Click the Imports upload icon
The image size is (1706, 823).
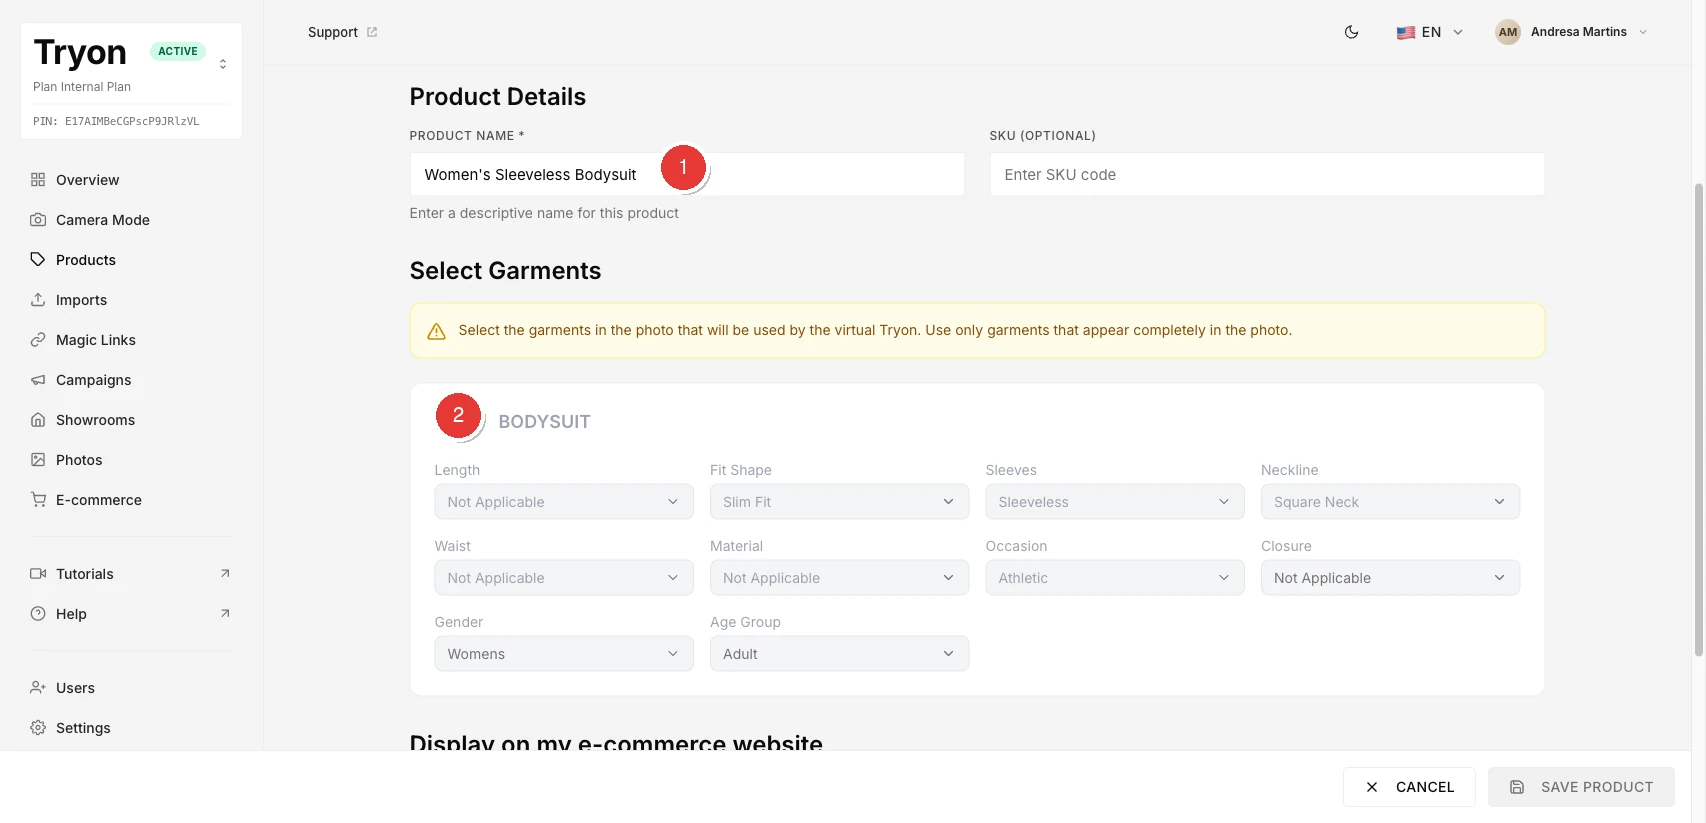pyautogui.click(x=38, y=300)
